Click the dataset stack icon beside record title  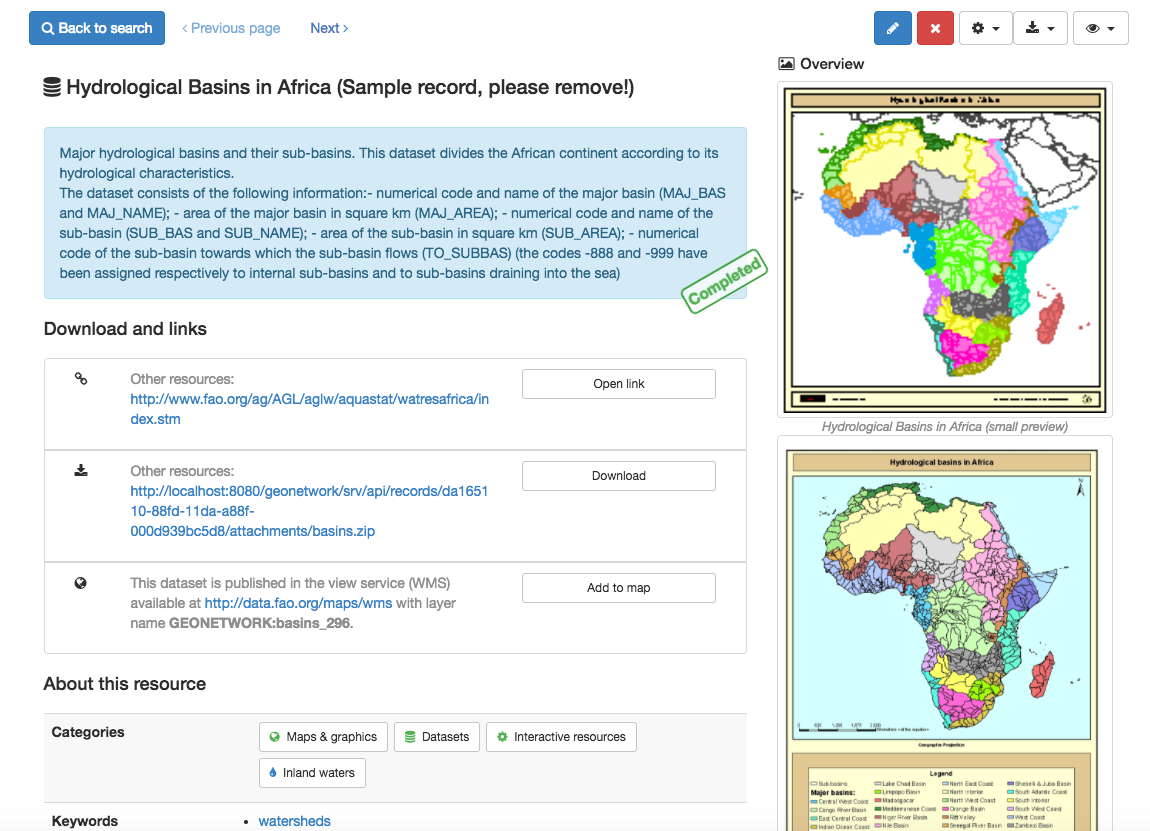[50, 87]
